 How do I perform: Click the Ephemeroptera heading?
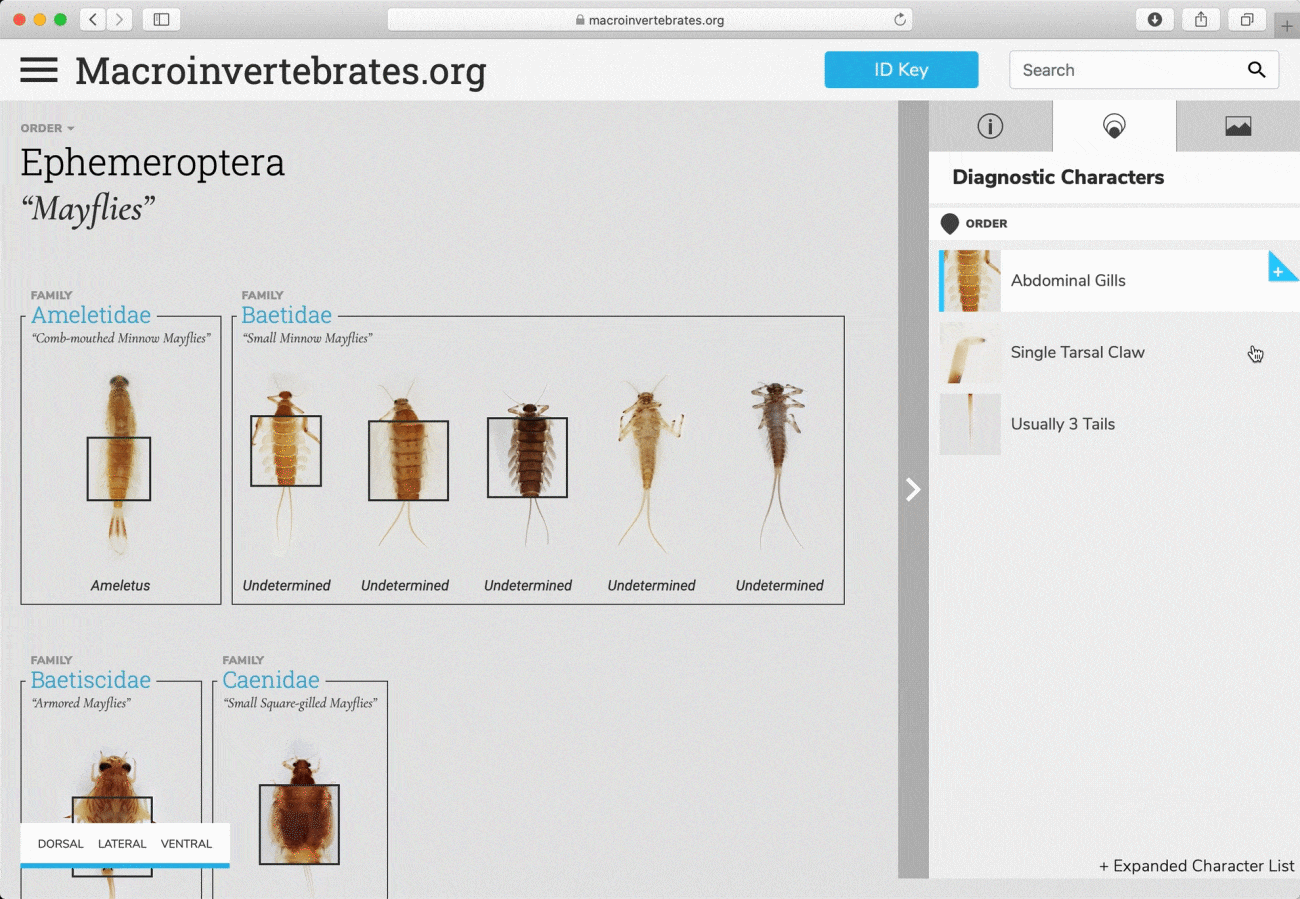click(153, 162)
